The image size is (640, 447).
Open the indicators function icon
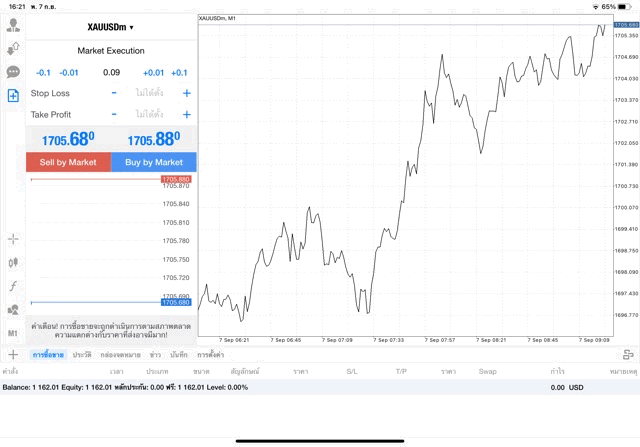click(x=13, y=286)
